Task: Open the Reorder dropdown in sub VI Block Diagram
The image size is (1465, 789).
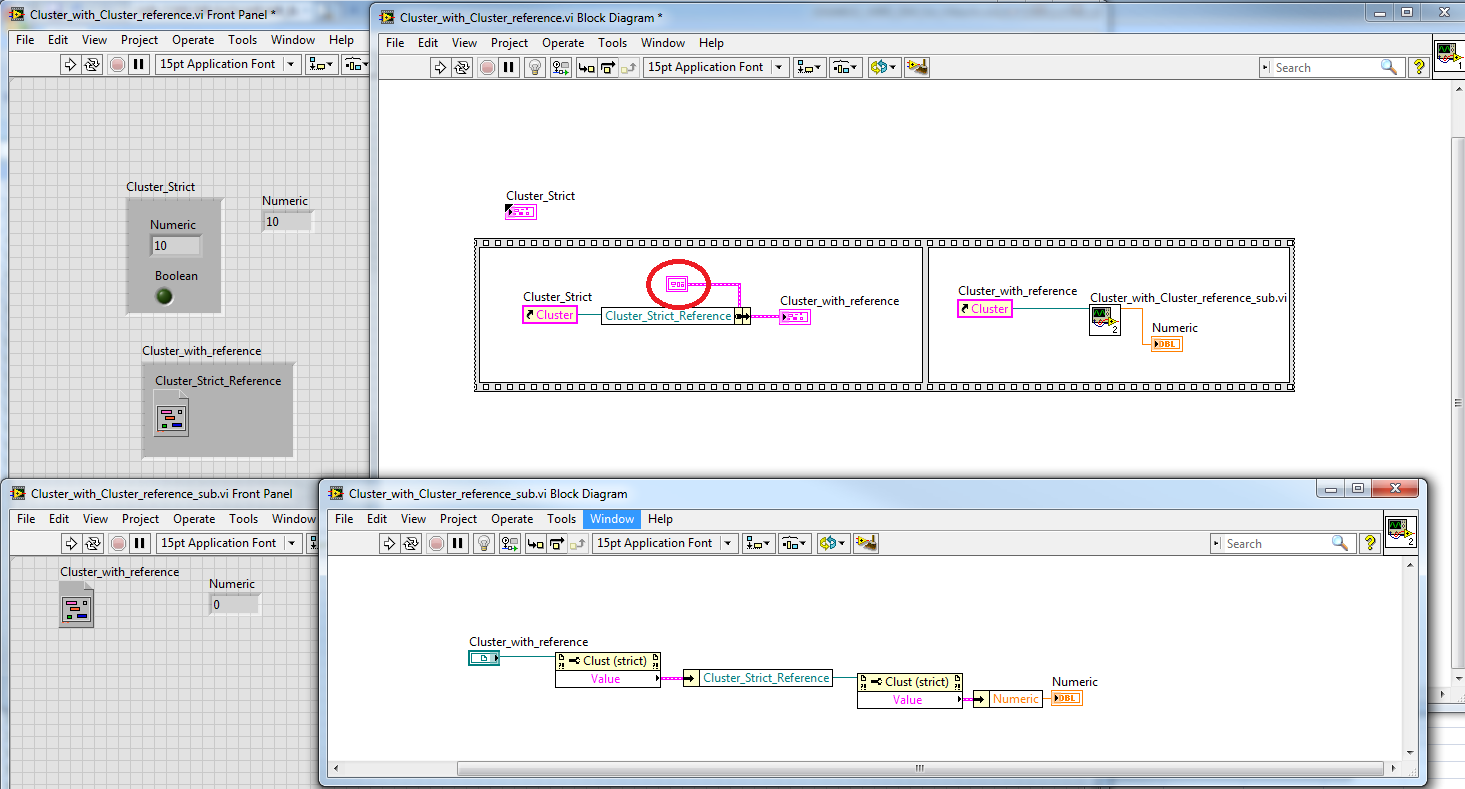Action: click(832, 543)
